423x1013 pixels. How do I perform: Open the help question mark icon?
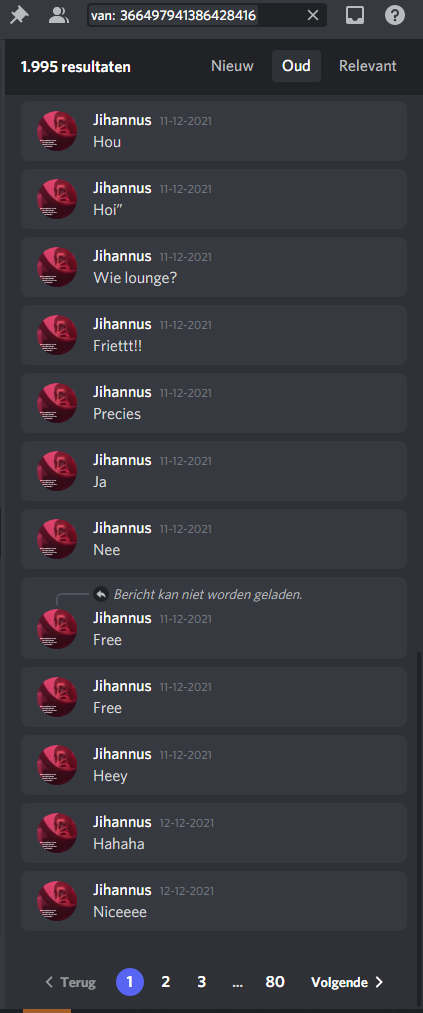tap(395, 16)
